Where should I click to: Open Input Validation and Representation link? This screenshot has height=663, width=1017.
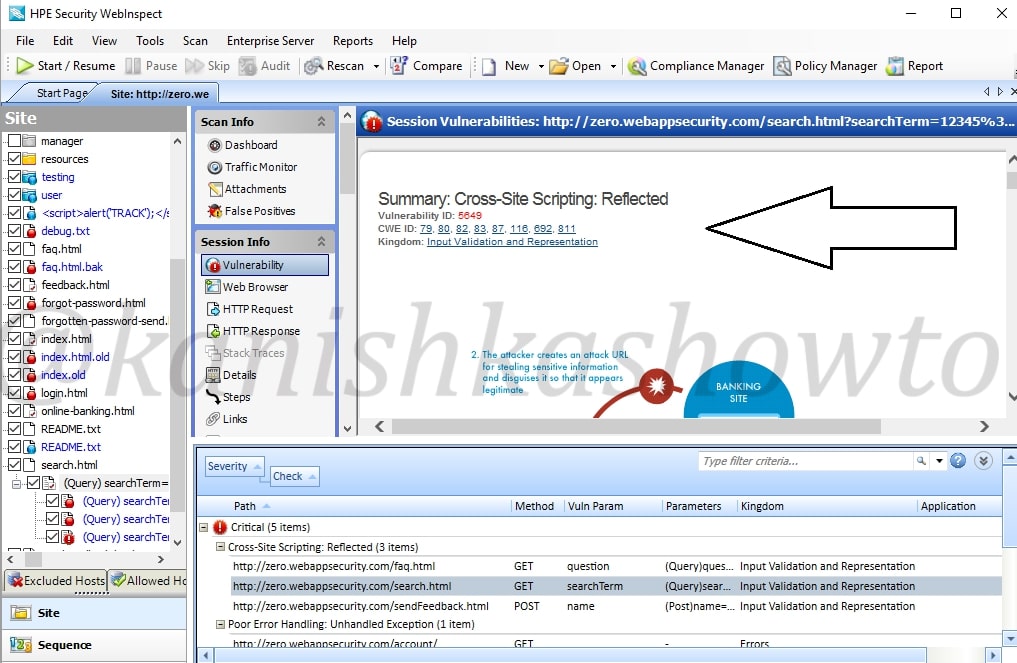tap(512, 241)
